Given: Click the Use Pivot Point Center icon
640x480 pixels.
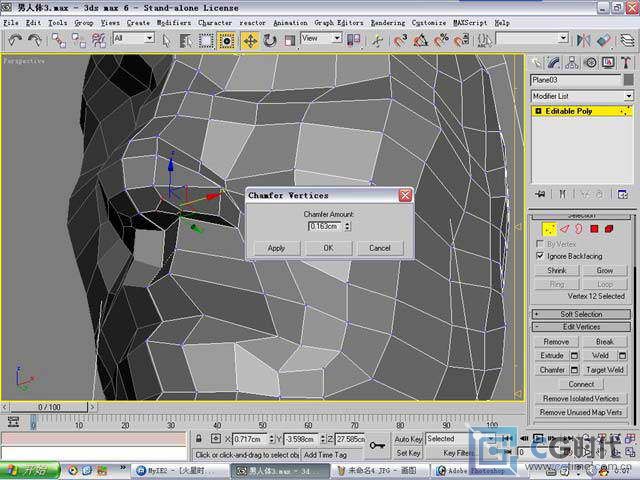Looking at the screenshot, I should [353, 40].
